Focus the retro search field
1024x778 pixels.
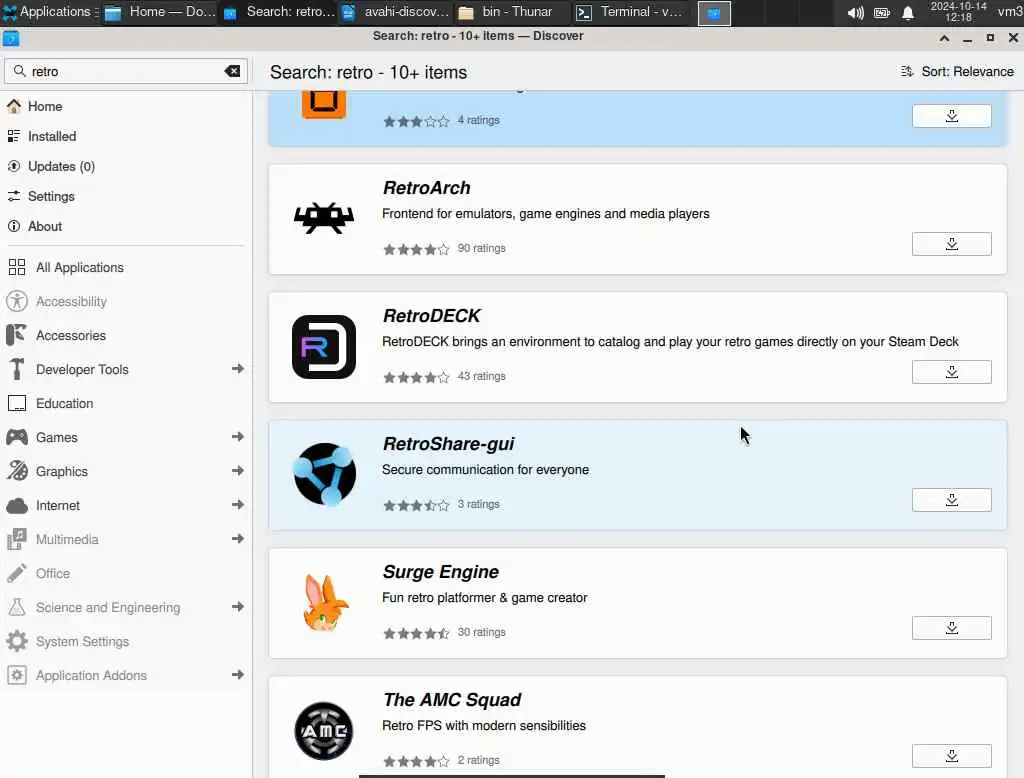pyautogui.click(x=126, y=71)
